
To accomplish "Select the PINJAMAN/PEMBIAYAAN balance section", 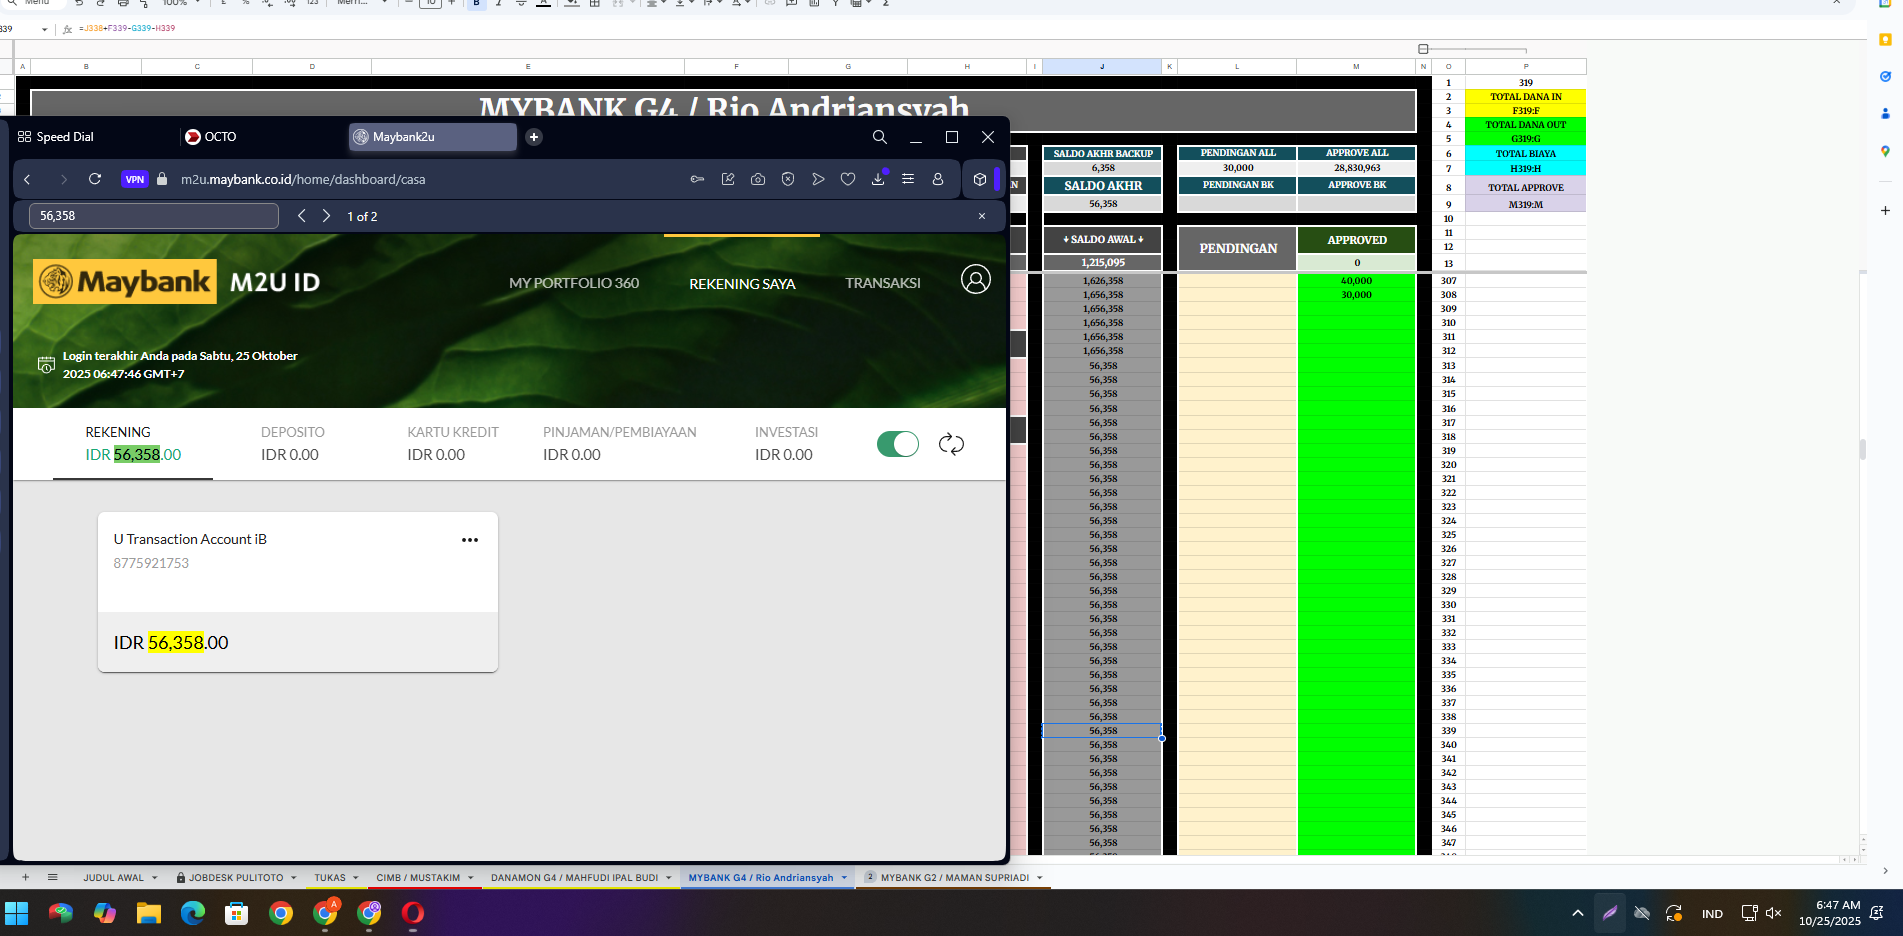I will pyautogui.click(x=620, y=443).
